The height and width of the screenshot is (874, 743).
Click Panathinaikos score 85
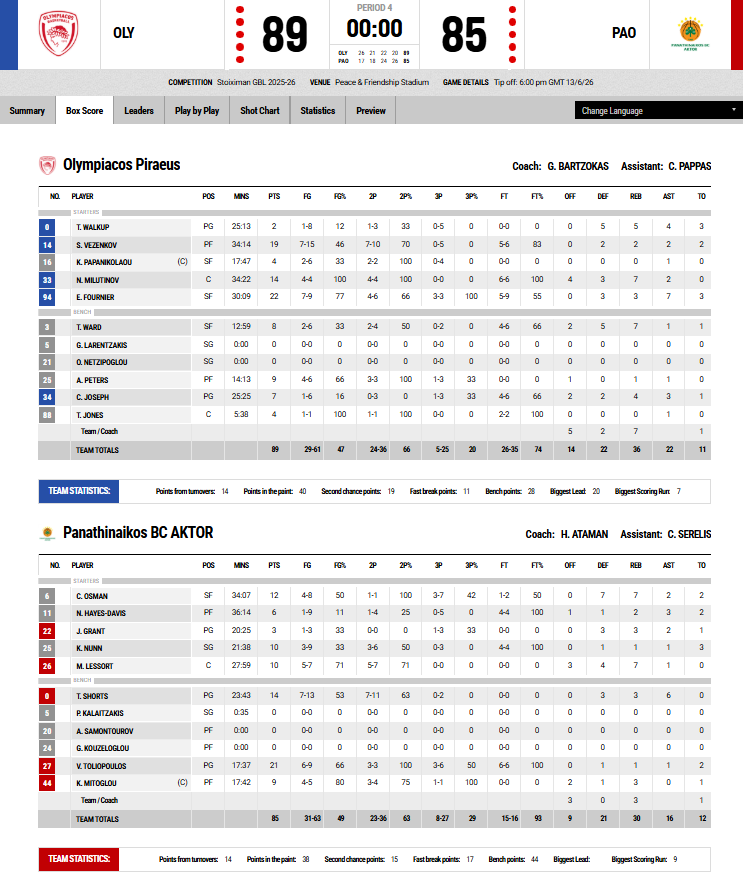464,35
